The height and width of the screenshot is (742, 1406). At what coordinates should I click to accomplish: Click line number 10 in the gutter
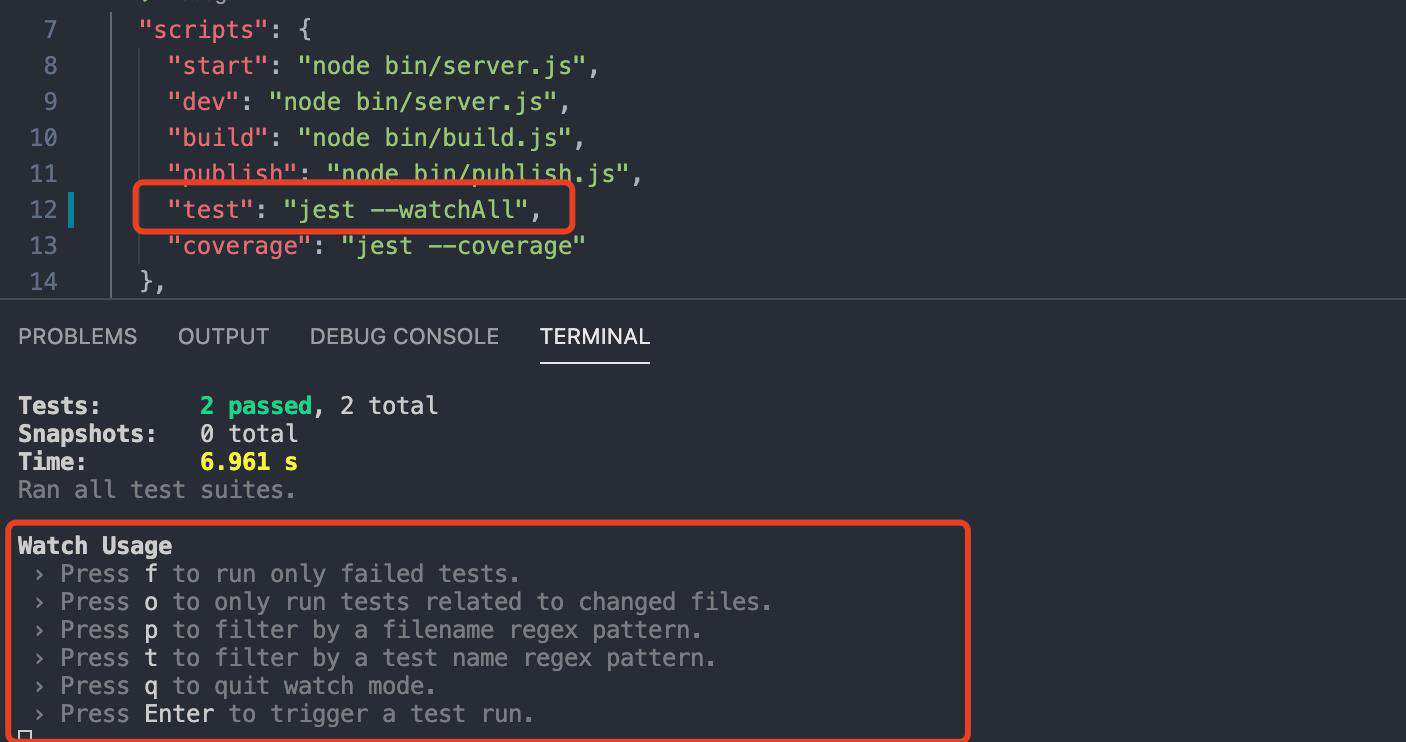[x=43, y=138]
